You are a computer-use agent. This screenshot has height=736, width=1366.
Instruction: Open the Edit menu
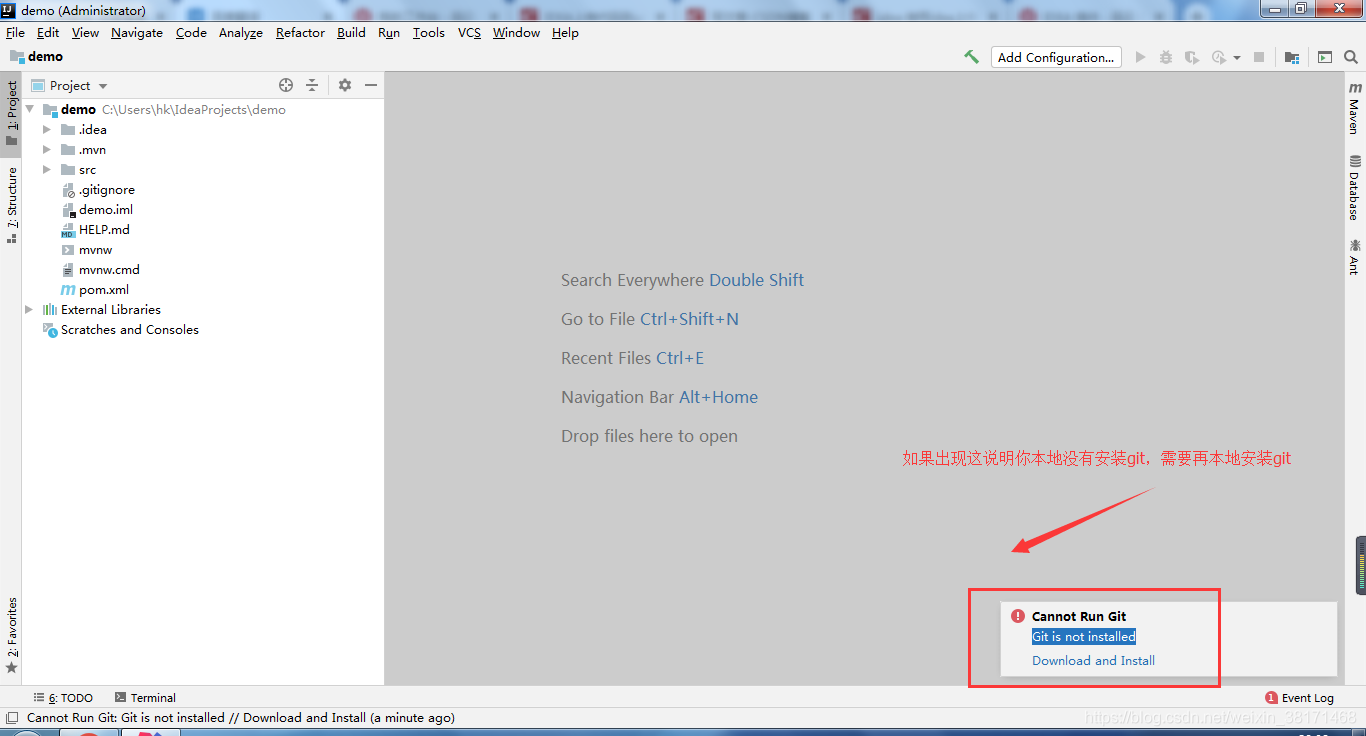(48, 32)
